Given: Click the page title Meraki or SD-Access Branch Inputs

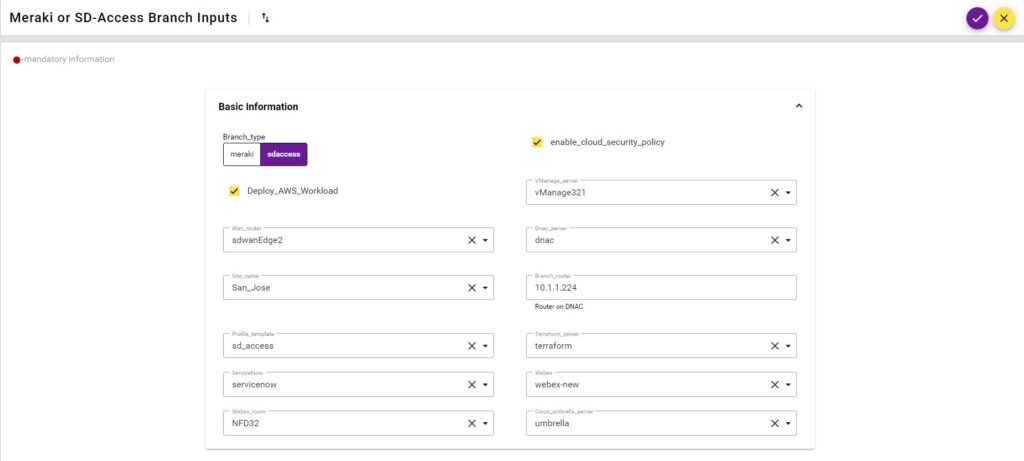Looking at the screenshot, I should point(123,18).
